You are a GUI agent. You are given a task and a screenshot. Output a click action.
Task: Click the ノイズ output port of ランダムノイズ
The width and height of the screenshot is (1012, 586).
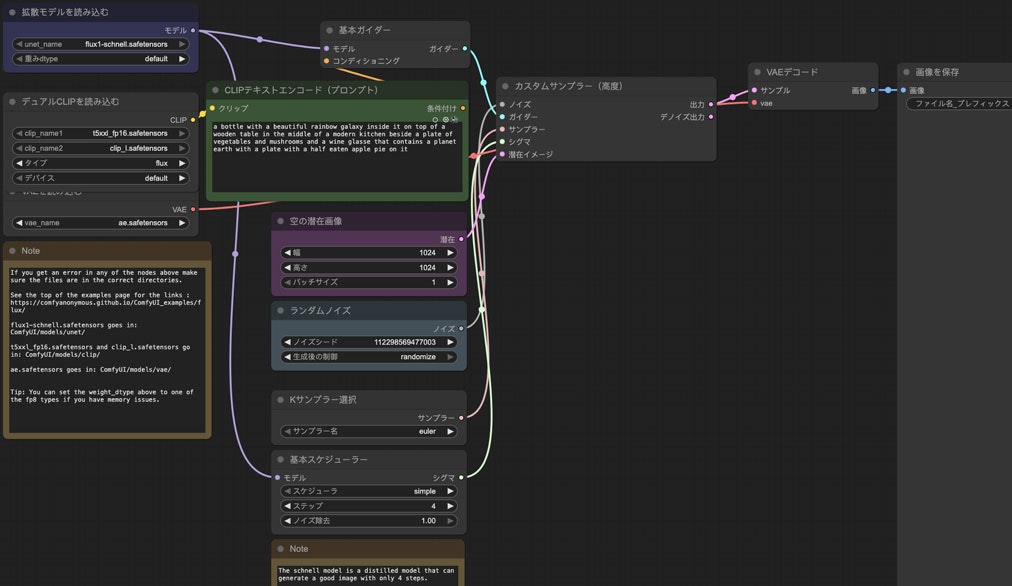coord(461,329)
